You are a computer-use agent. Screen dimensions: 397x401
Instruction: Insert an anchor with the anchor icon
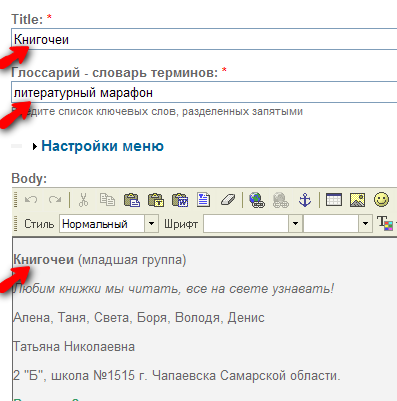tap(305, 200)
